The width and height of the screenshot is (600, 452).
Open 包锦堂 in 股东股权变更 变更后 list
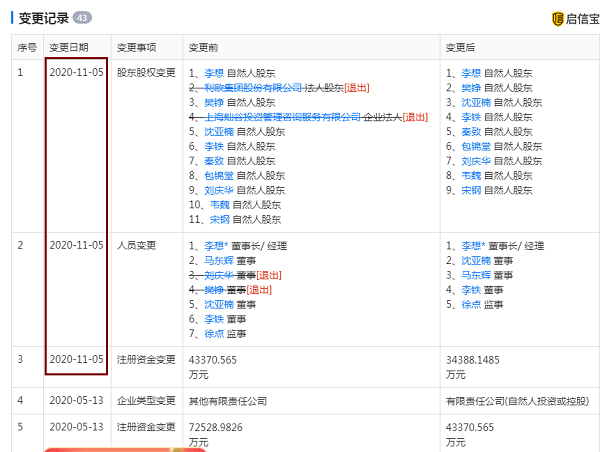pos(476,146)
